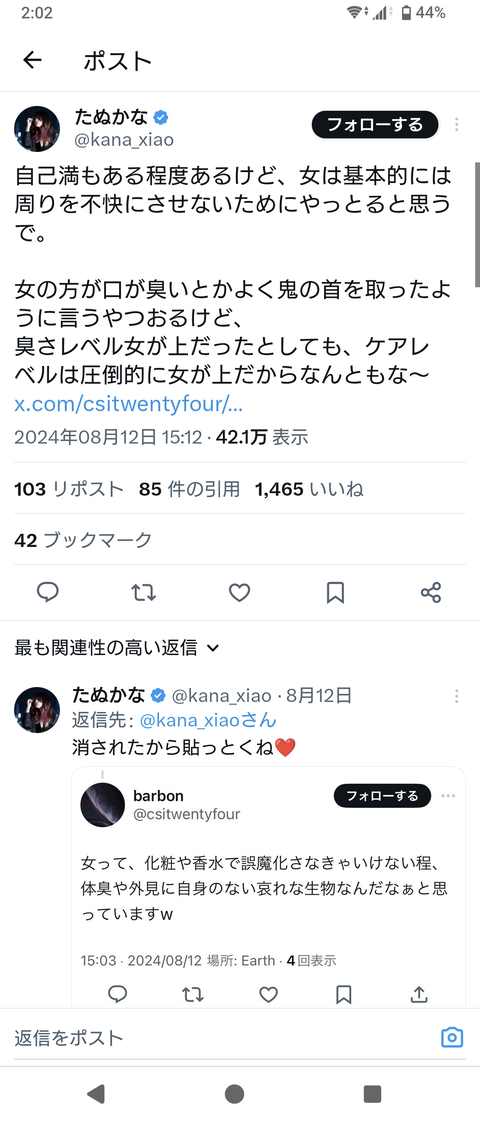This screenshot has height=1121, width=480.
Task: Open the x.com/csitwentyfour link
Action: (x=129, y=405)
